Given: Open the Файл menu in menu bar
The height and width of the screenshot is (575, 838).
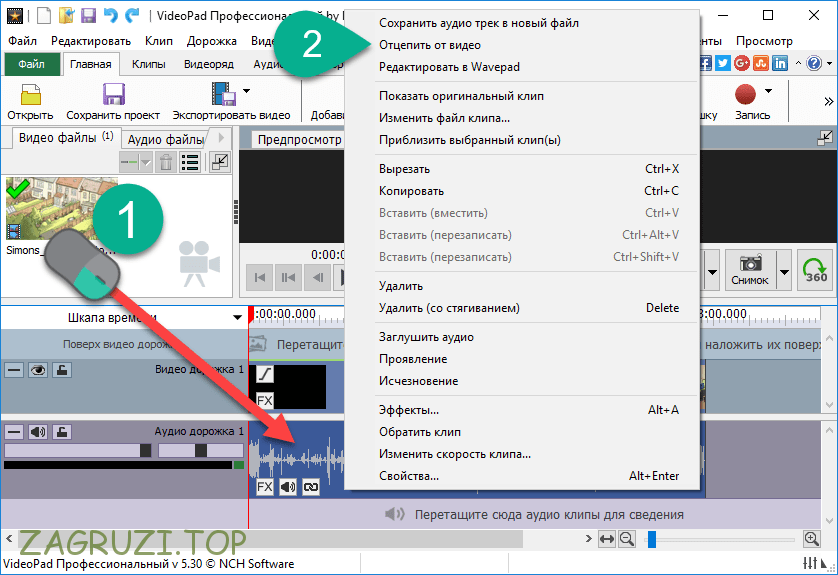Looking at the screenshot, I should (x=22, y=41).
